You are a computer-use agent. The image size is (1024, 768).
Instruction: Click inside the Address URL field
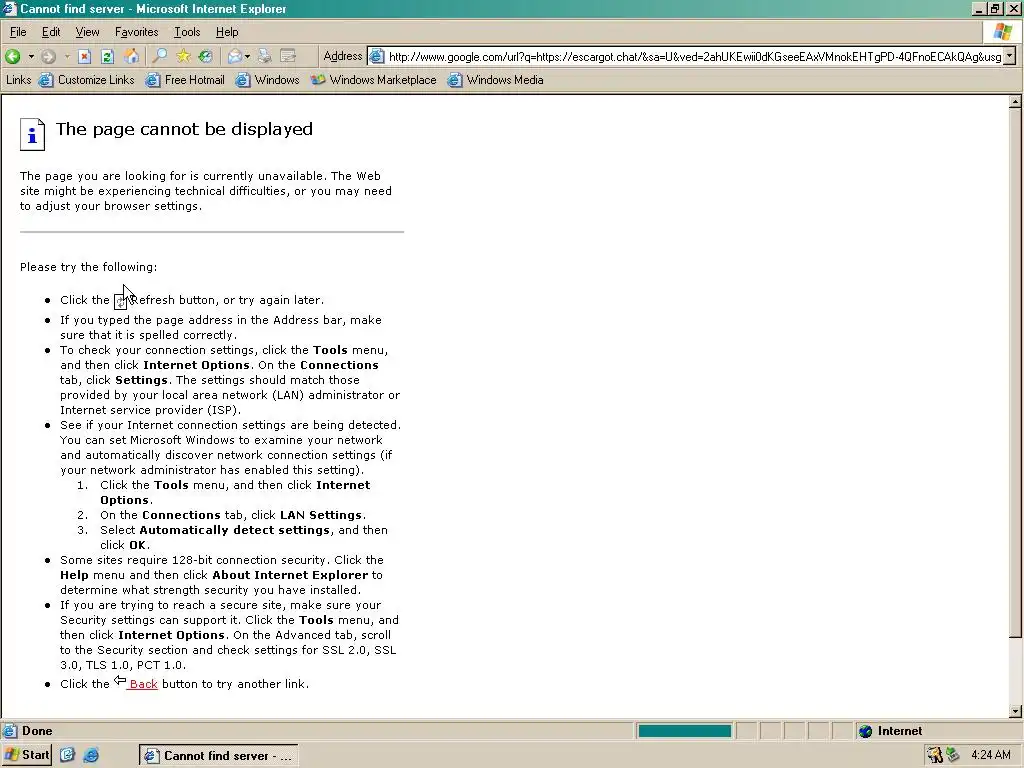[x=694, y=57]
